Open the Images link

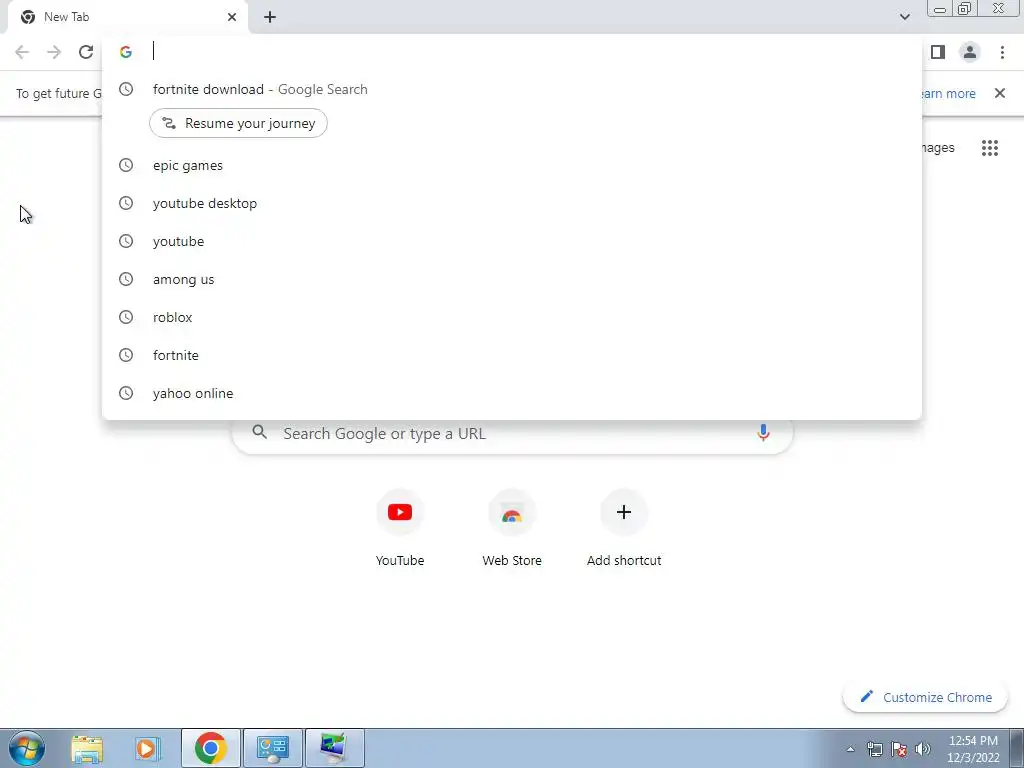point(936,148)
